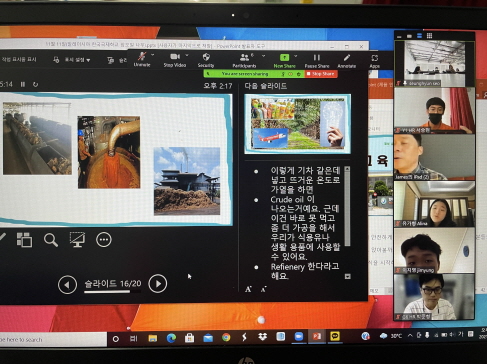Click the next slide preview thumbnail
Screen dimensions: 487x364
click(x=297, y=124)
